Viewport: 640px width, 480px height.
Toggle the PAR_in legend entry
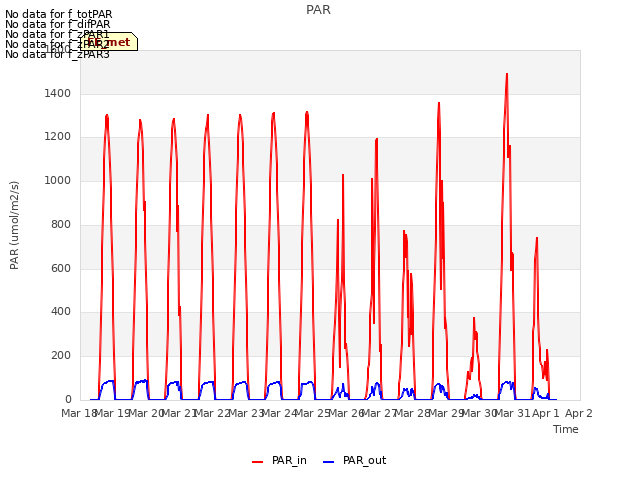[x=280, y=461]
